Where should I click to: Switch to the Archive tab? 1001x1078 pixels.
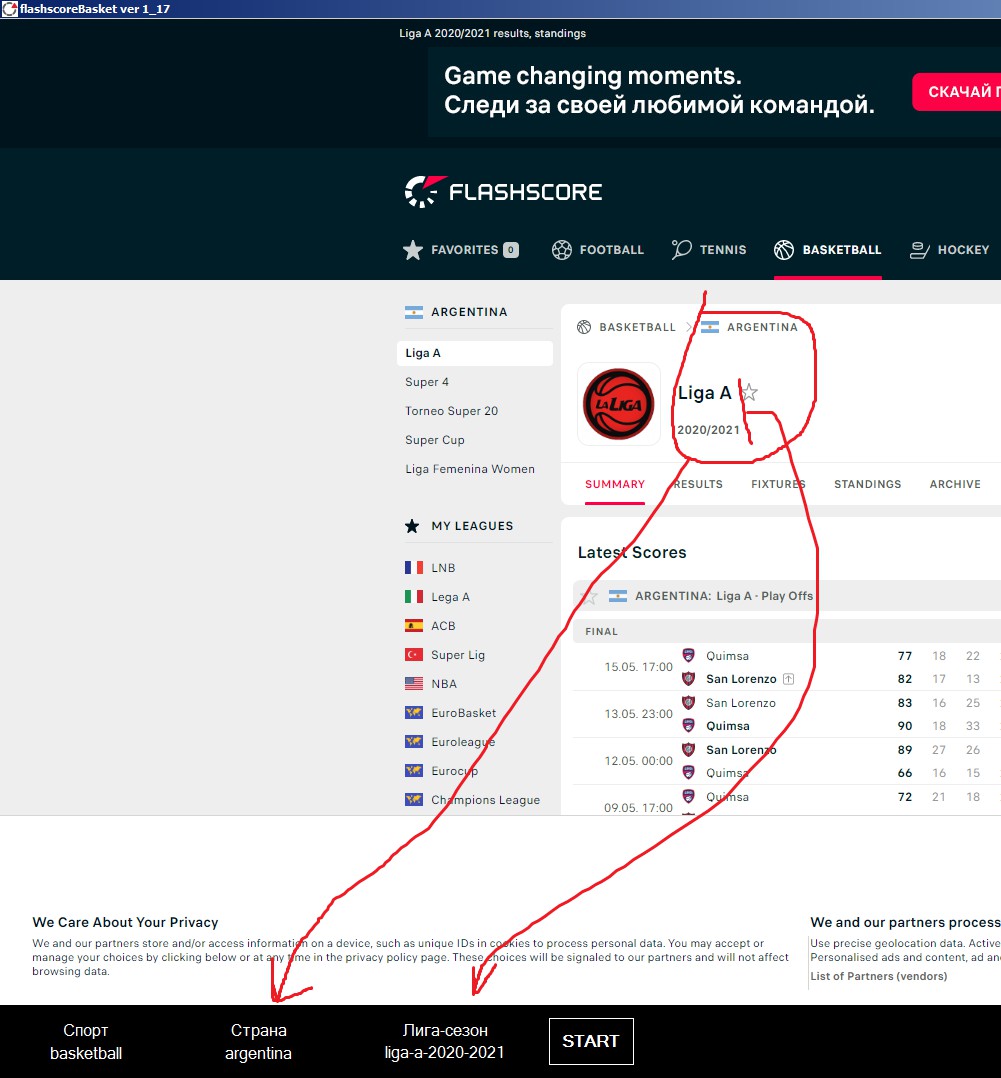[955, 484]
